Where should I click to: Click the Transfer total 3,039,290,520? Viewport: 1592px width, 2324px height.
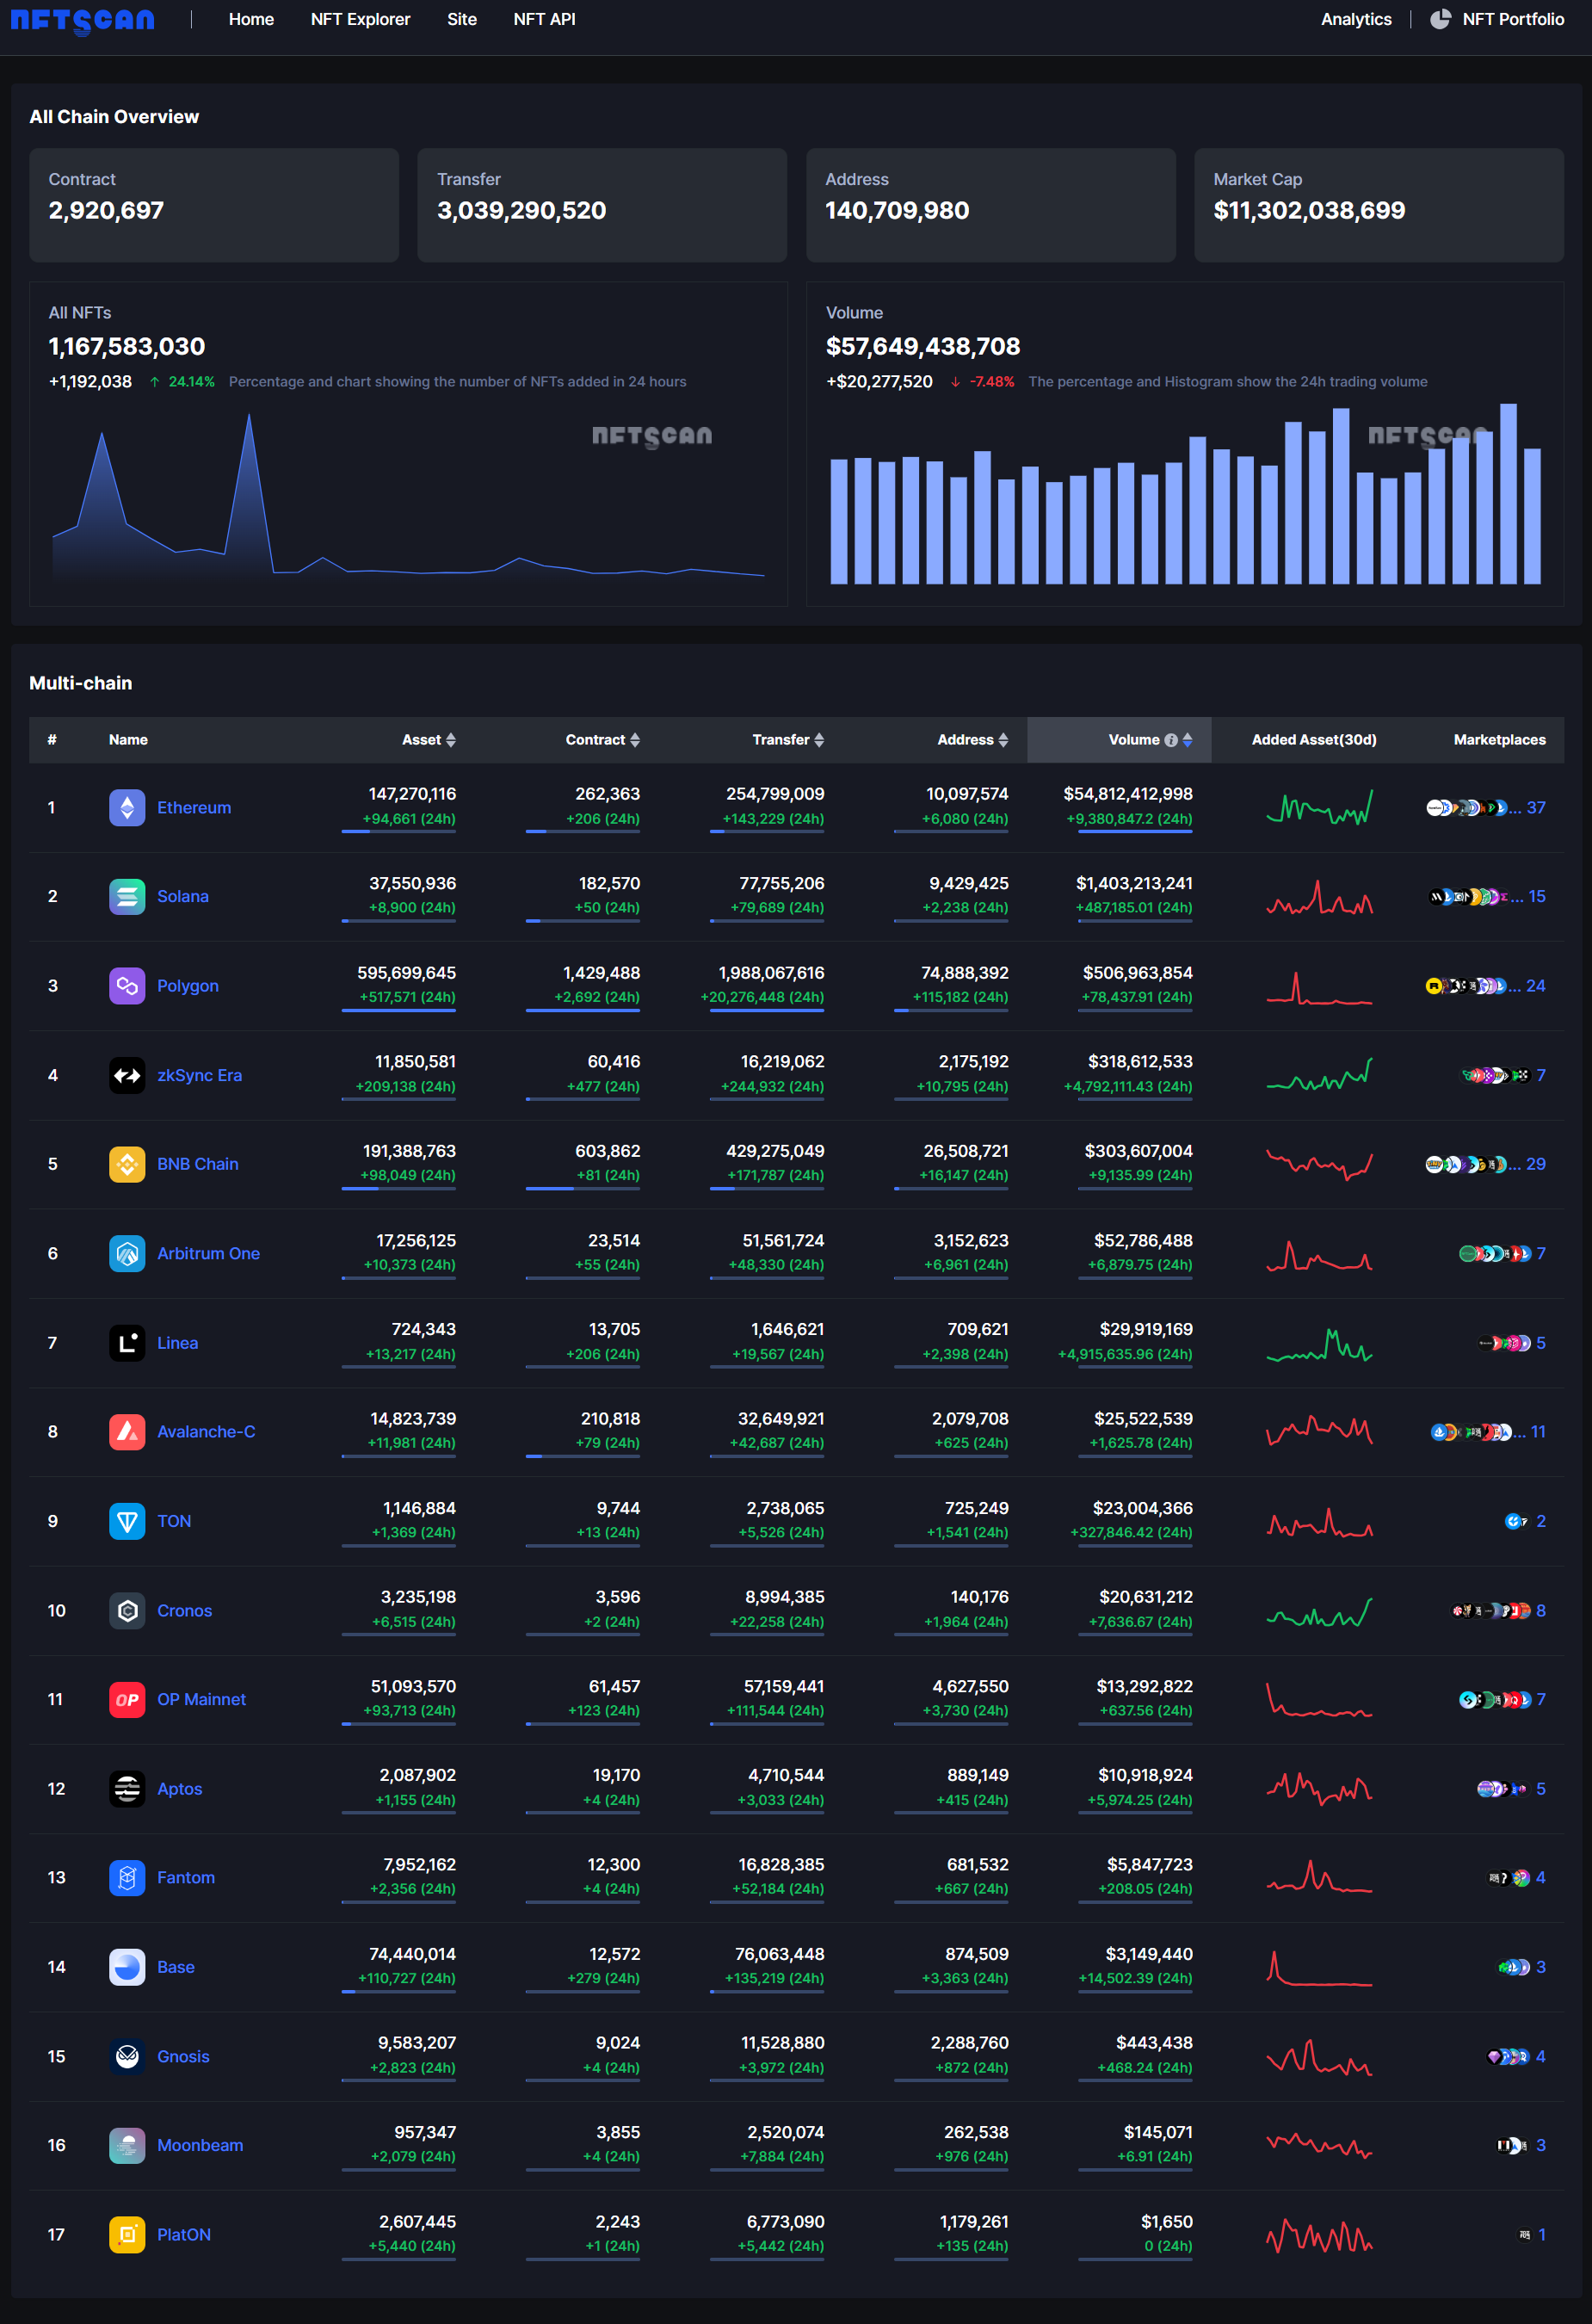pos(521,210)
